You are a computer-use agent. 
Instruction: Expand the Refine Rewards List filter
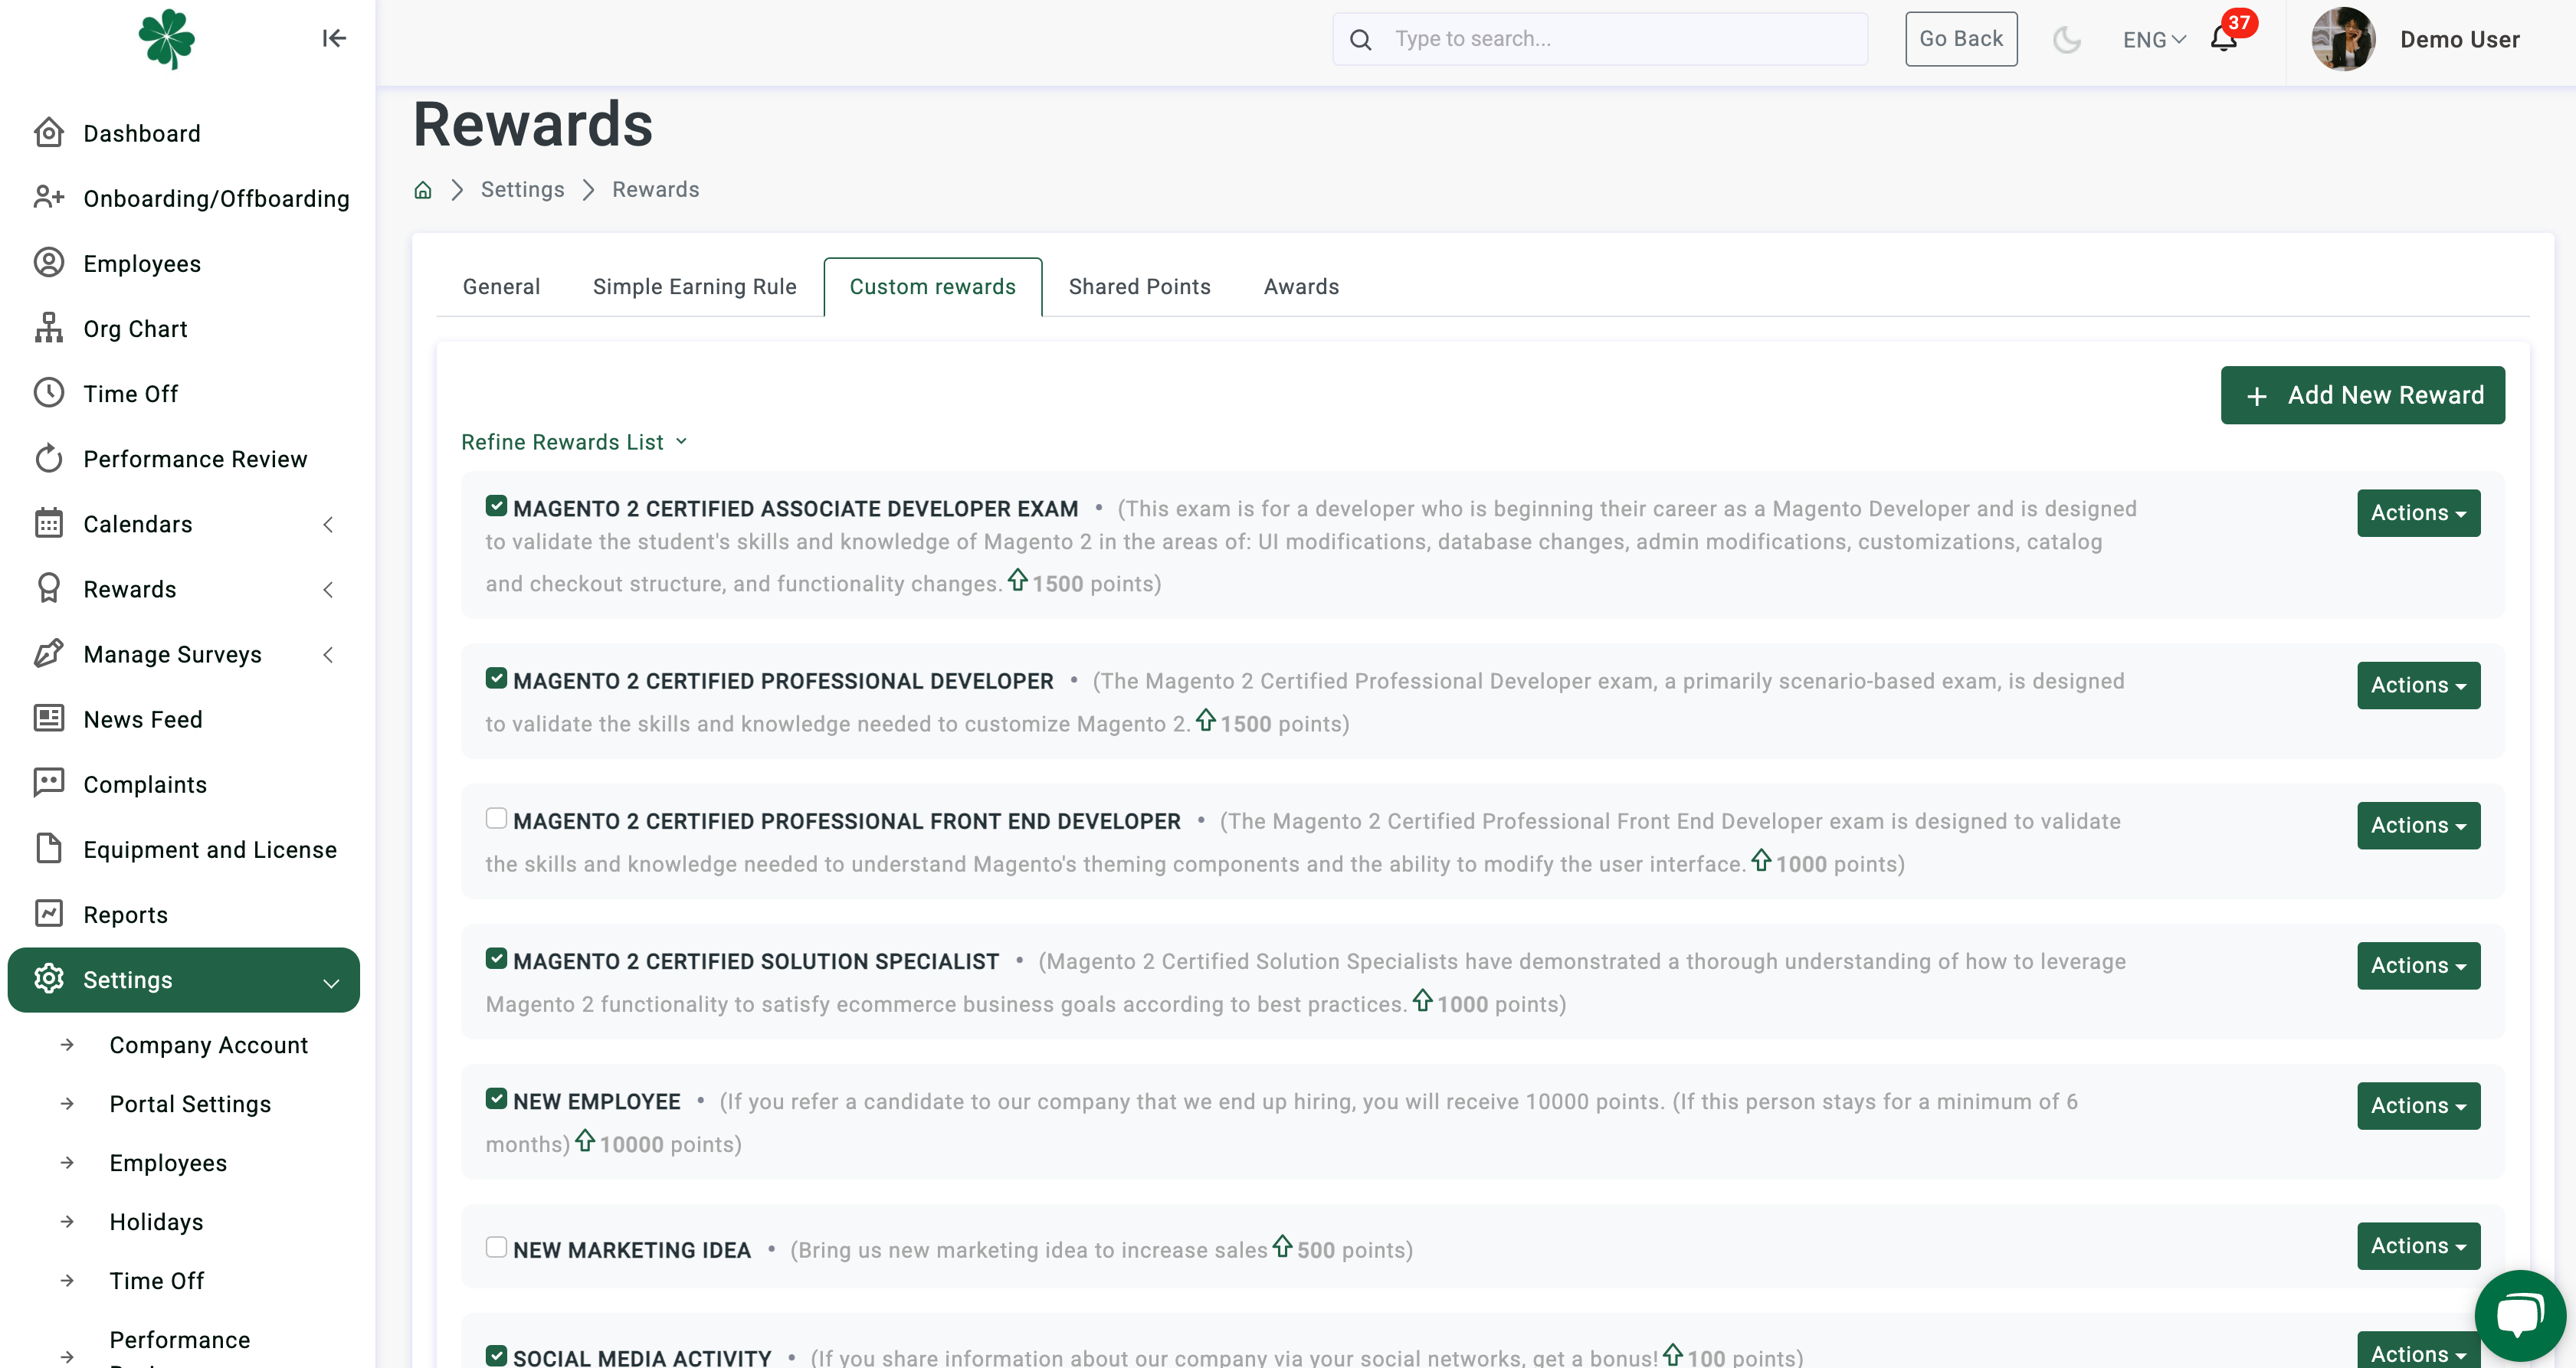click(x=574, y=442)
